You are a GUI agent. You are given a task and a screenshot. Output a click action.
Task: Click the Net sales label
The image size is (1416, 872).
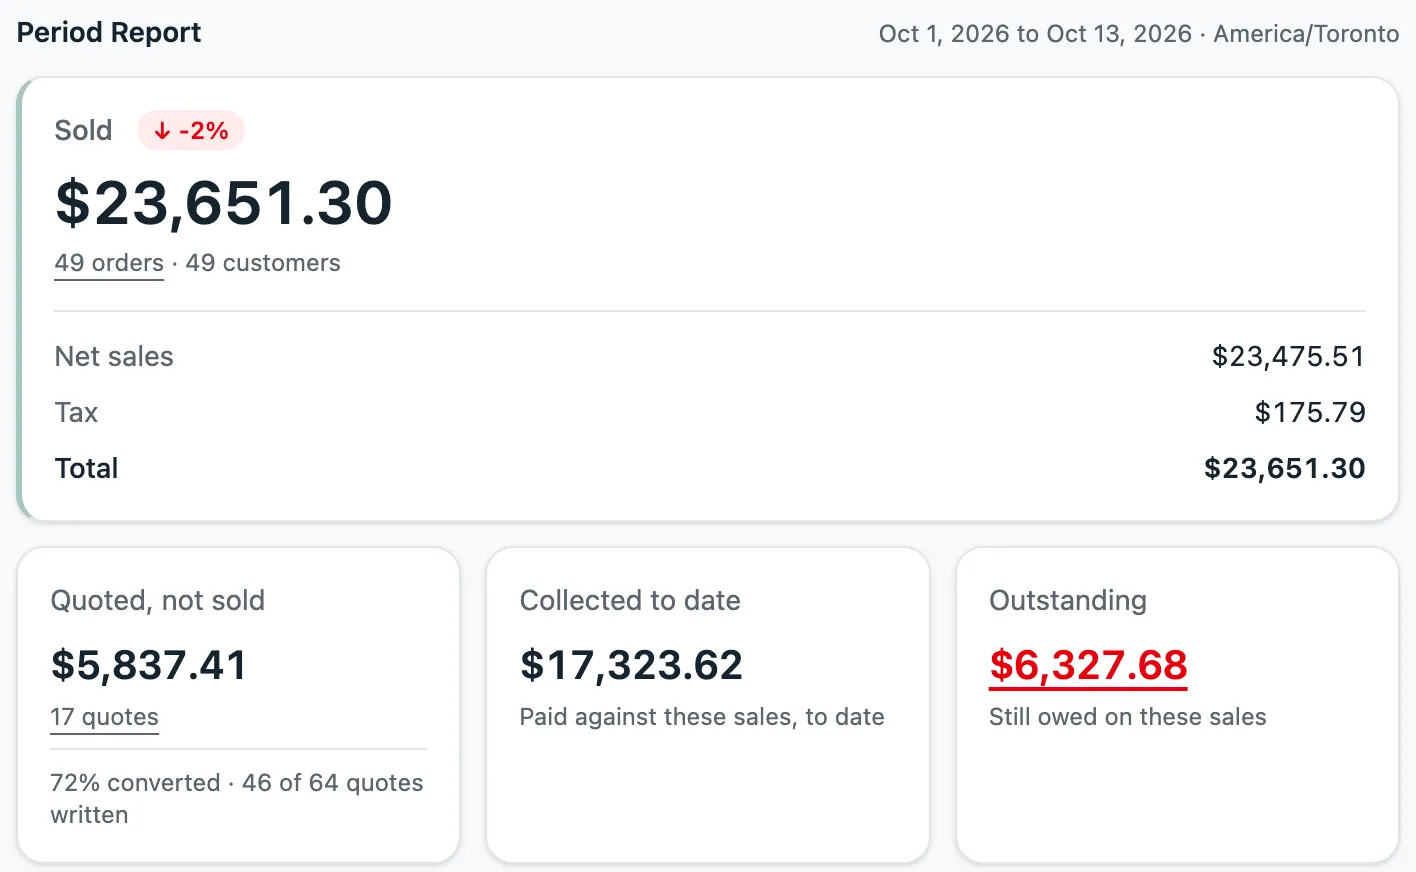click(x=114, y=357)
